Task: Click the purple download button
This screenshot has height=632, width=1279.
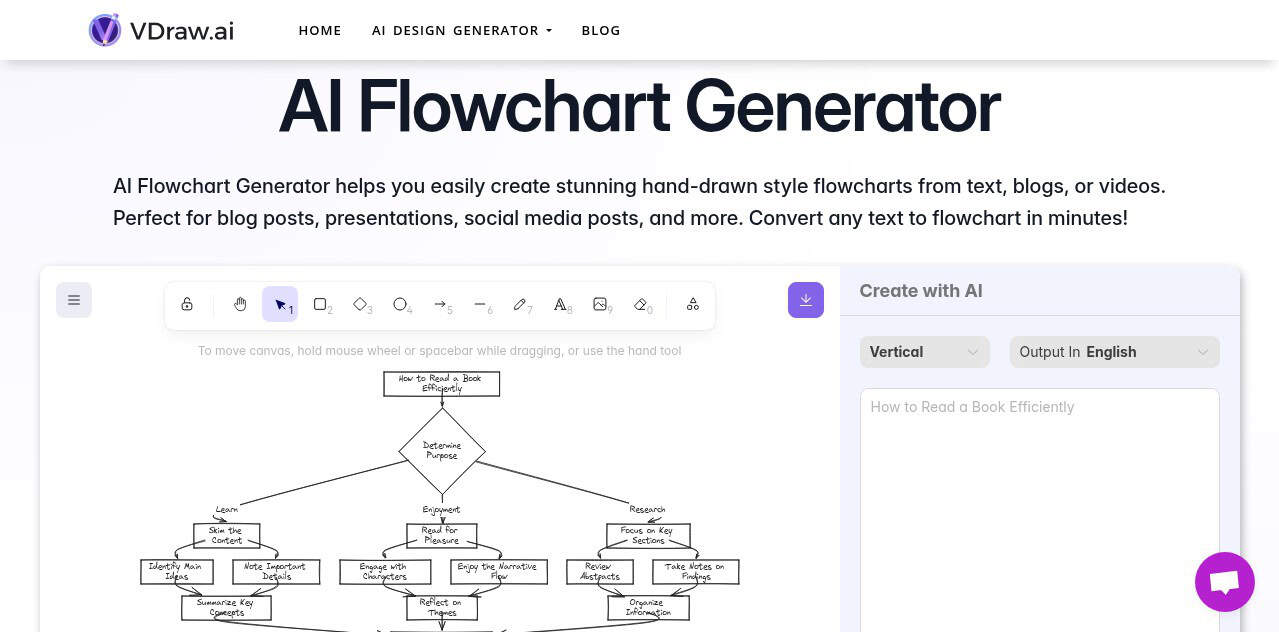Action: click(x=806, y=300)
